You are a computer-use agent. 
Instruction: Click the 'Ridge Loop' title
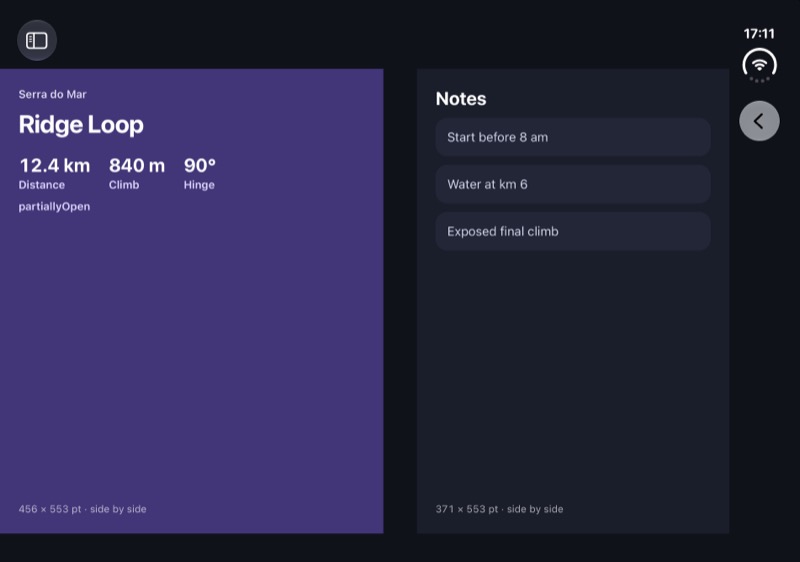[81, 125]
